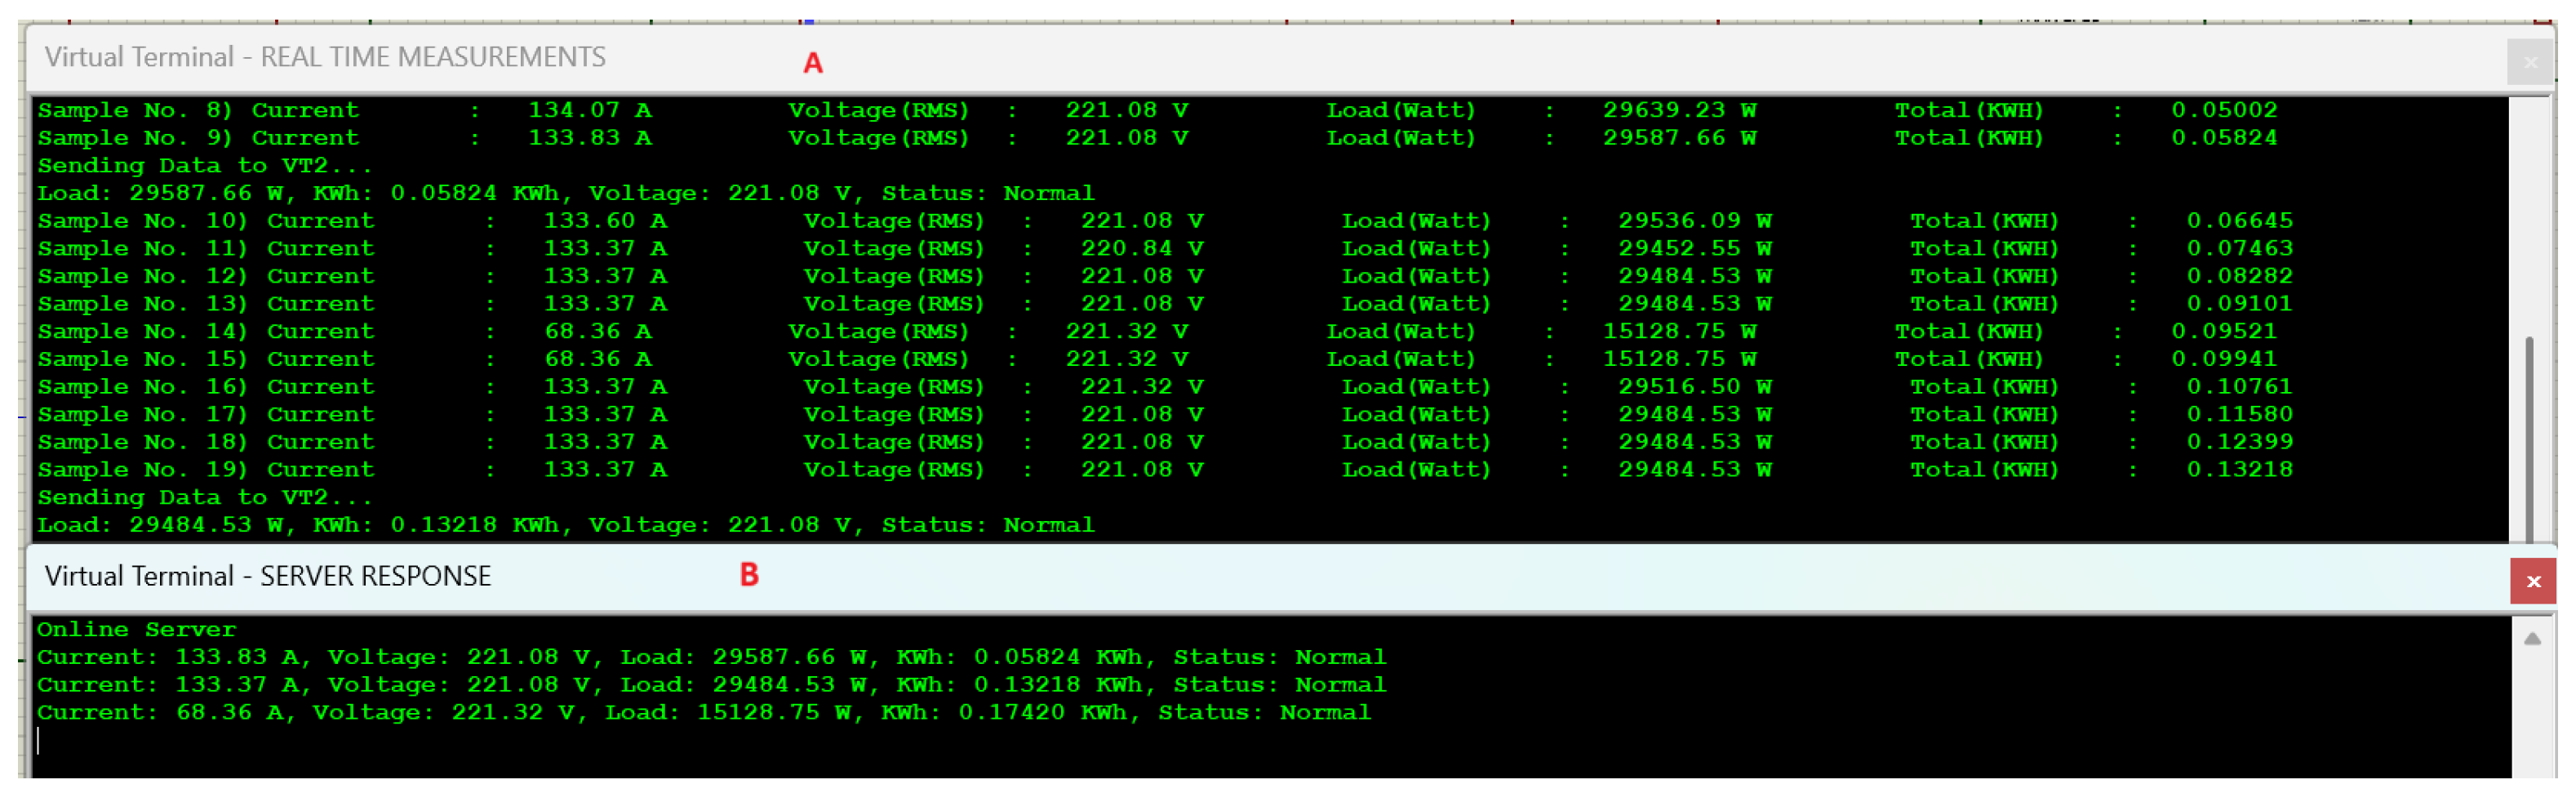Click the Load 29484.53 W status Normal line
2576x802 pixels.
tap(565, 525)
